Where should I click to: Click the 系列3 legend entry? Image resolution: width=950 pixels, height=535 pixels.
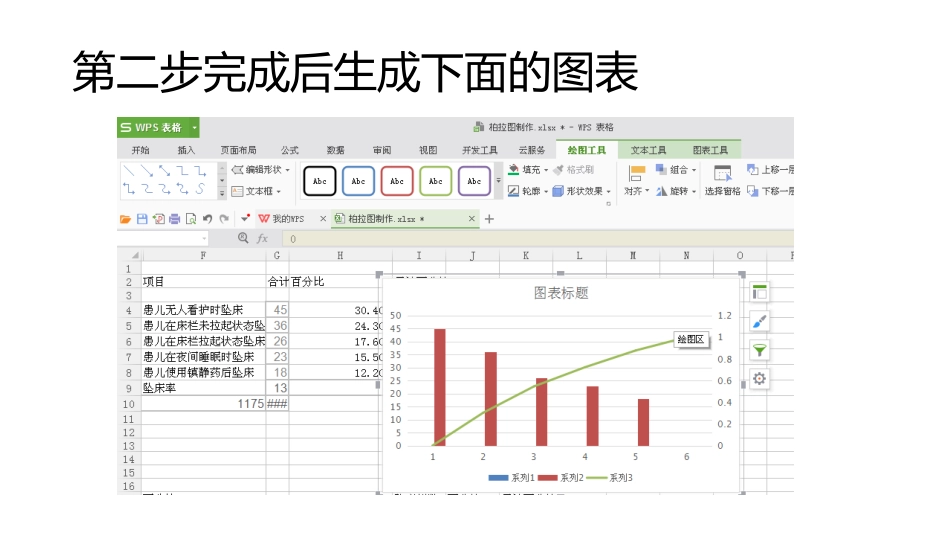(610, 478)
